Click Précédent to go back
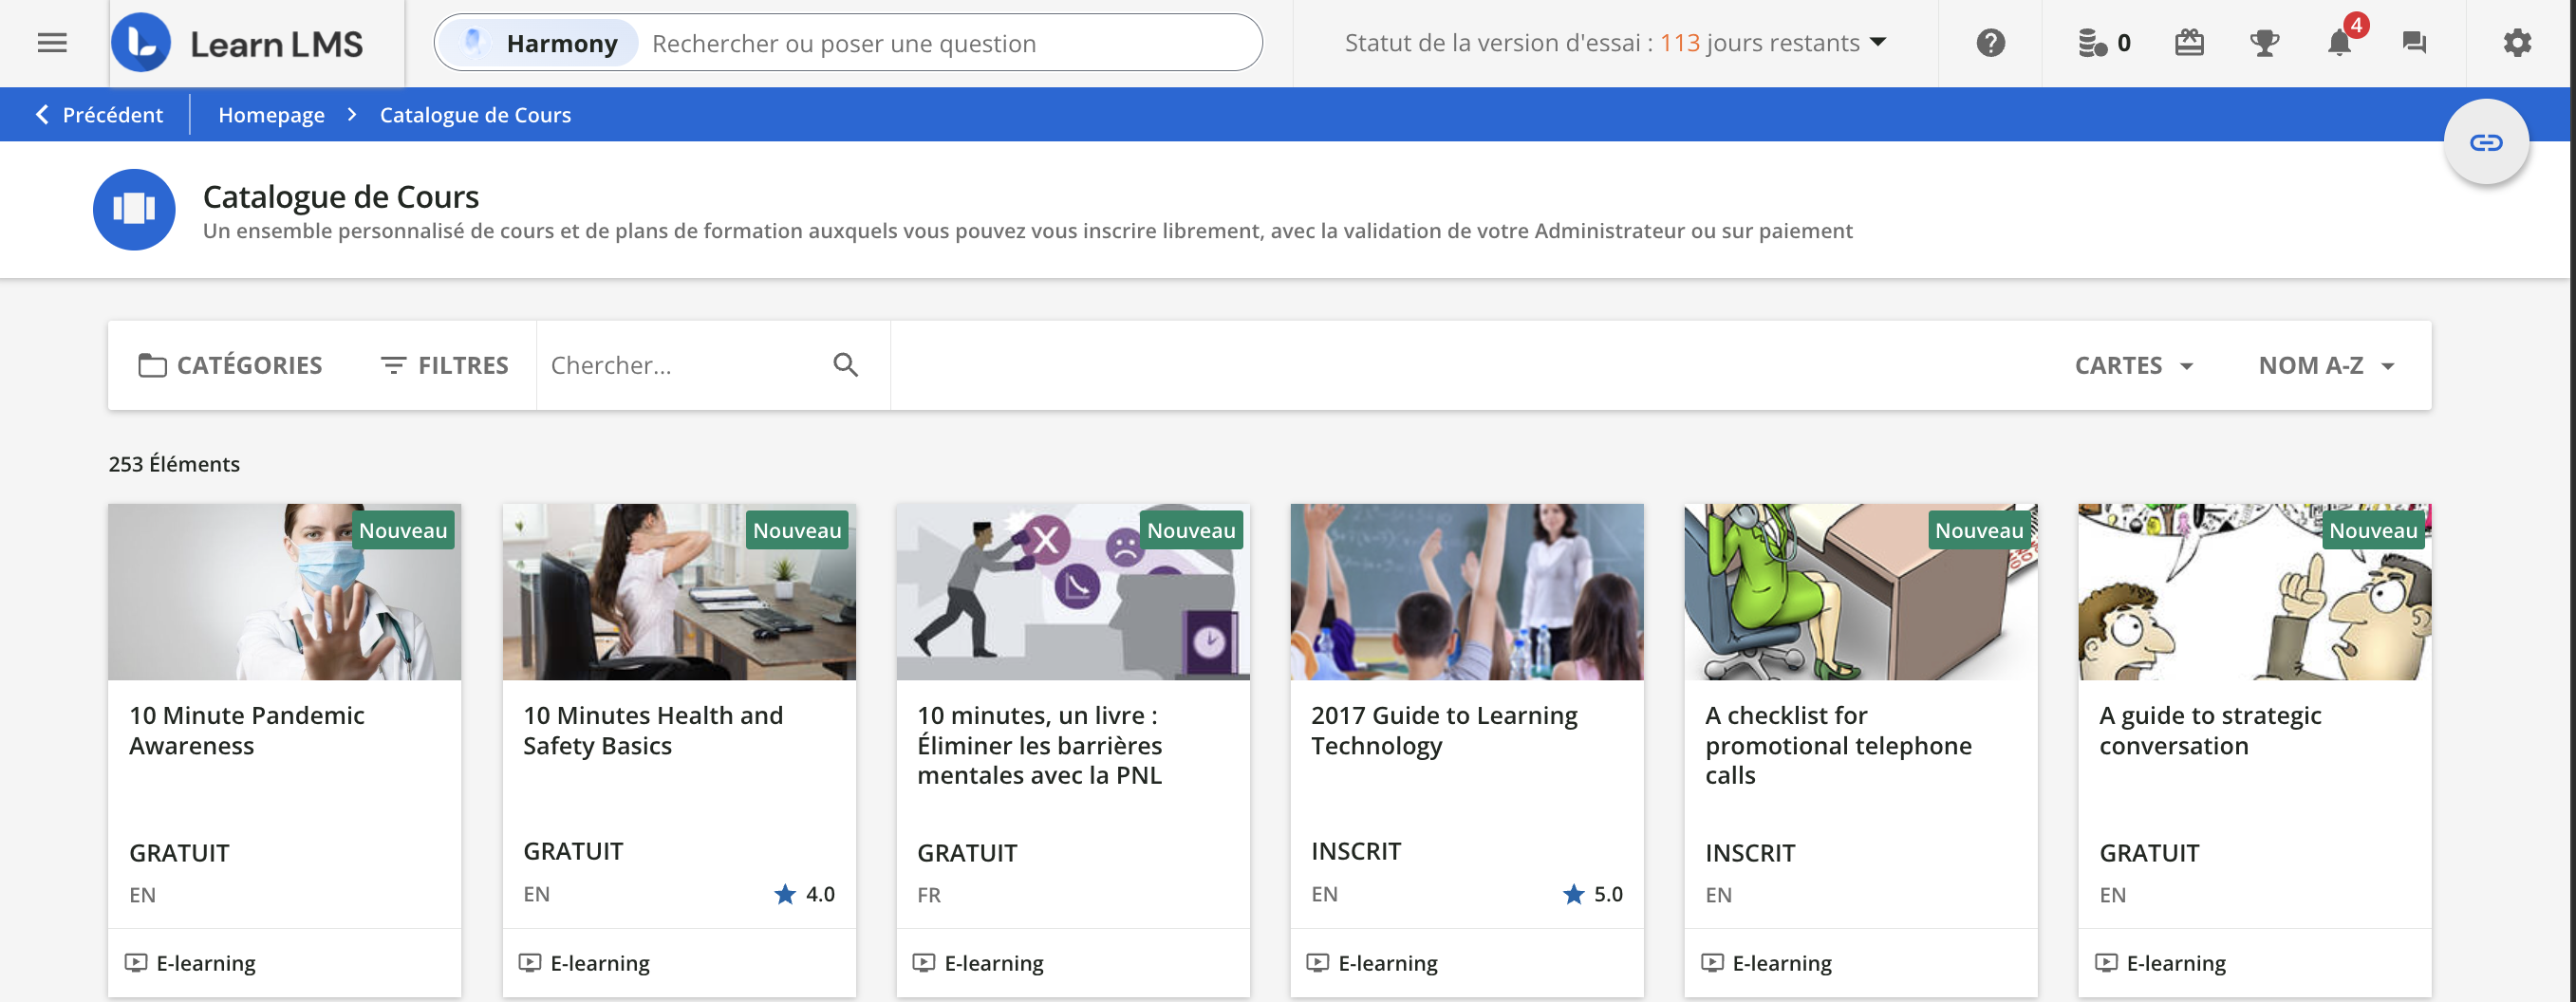Viewport: 2576px width, 1002px height. pos(100,115)
